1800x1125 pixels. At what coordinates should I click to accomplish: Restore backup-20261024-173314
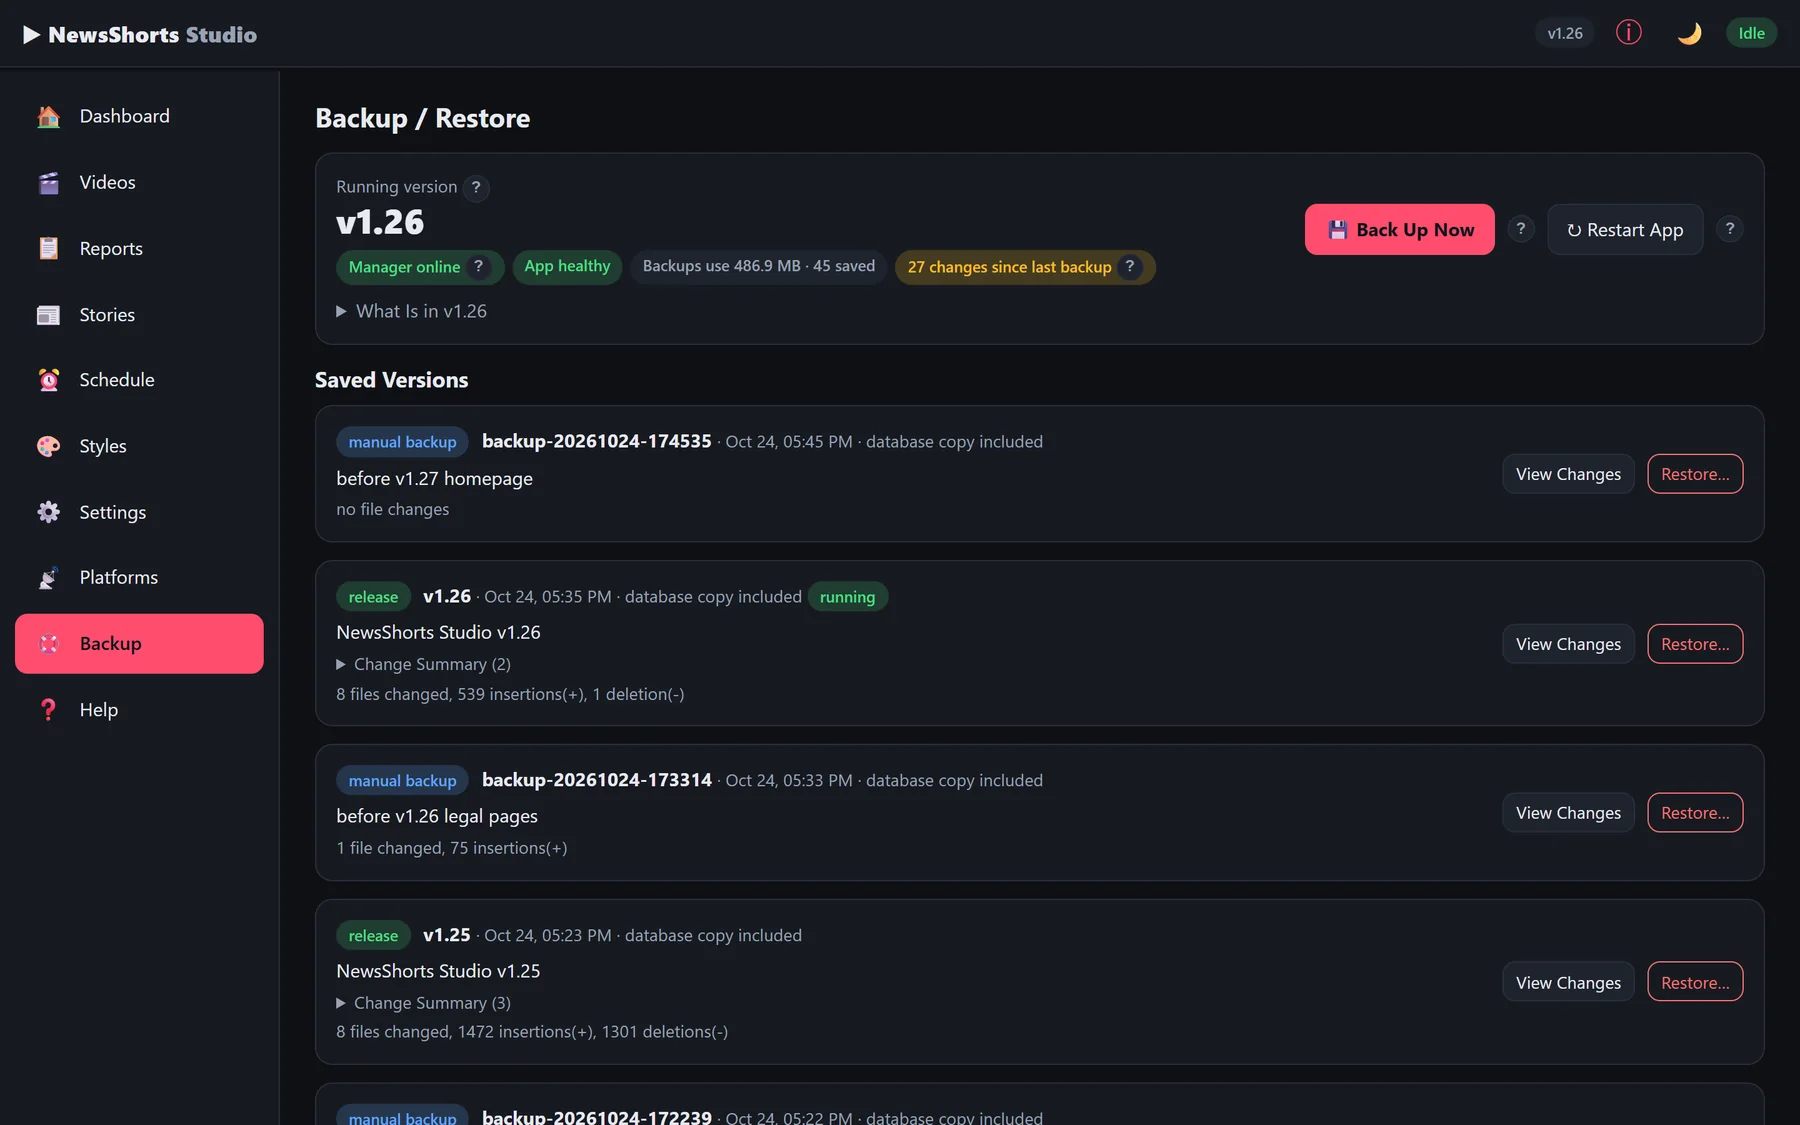pos(1695,813)
